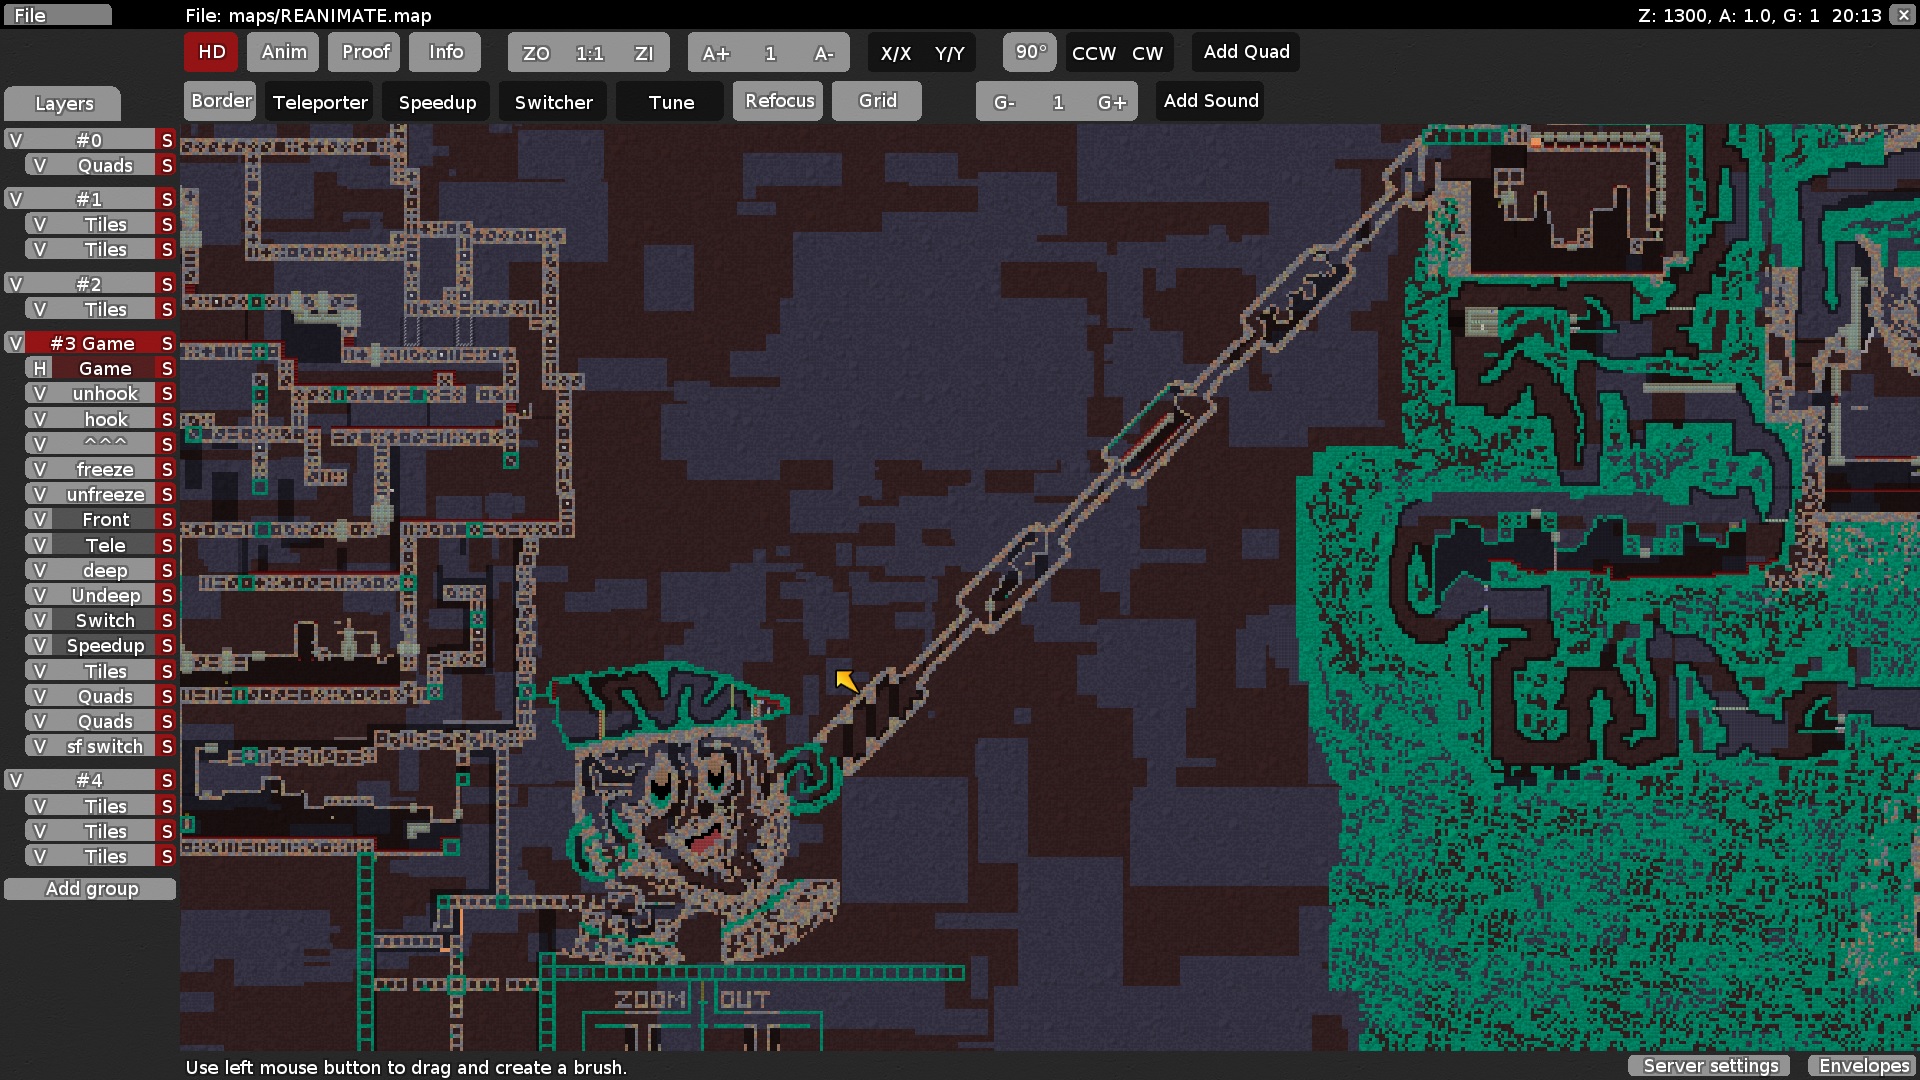Toggle the Grid display
Screen dimensions: 1920x1080
[877, 101]
